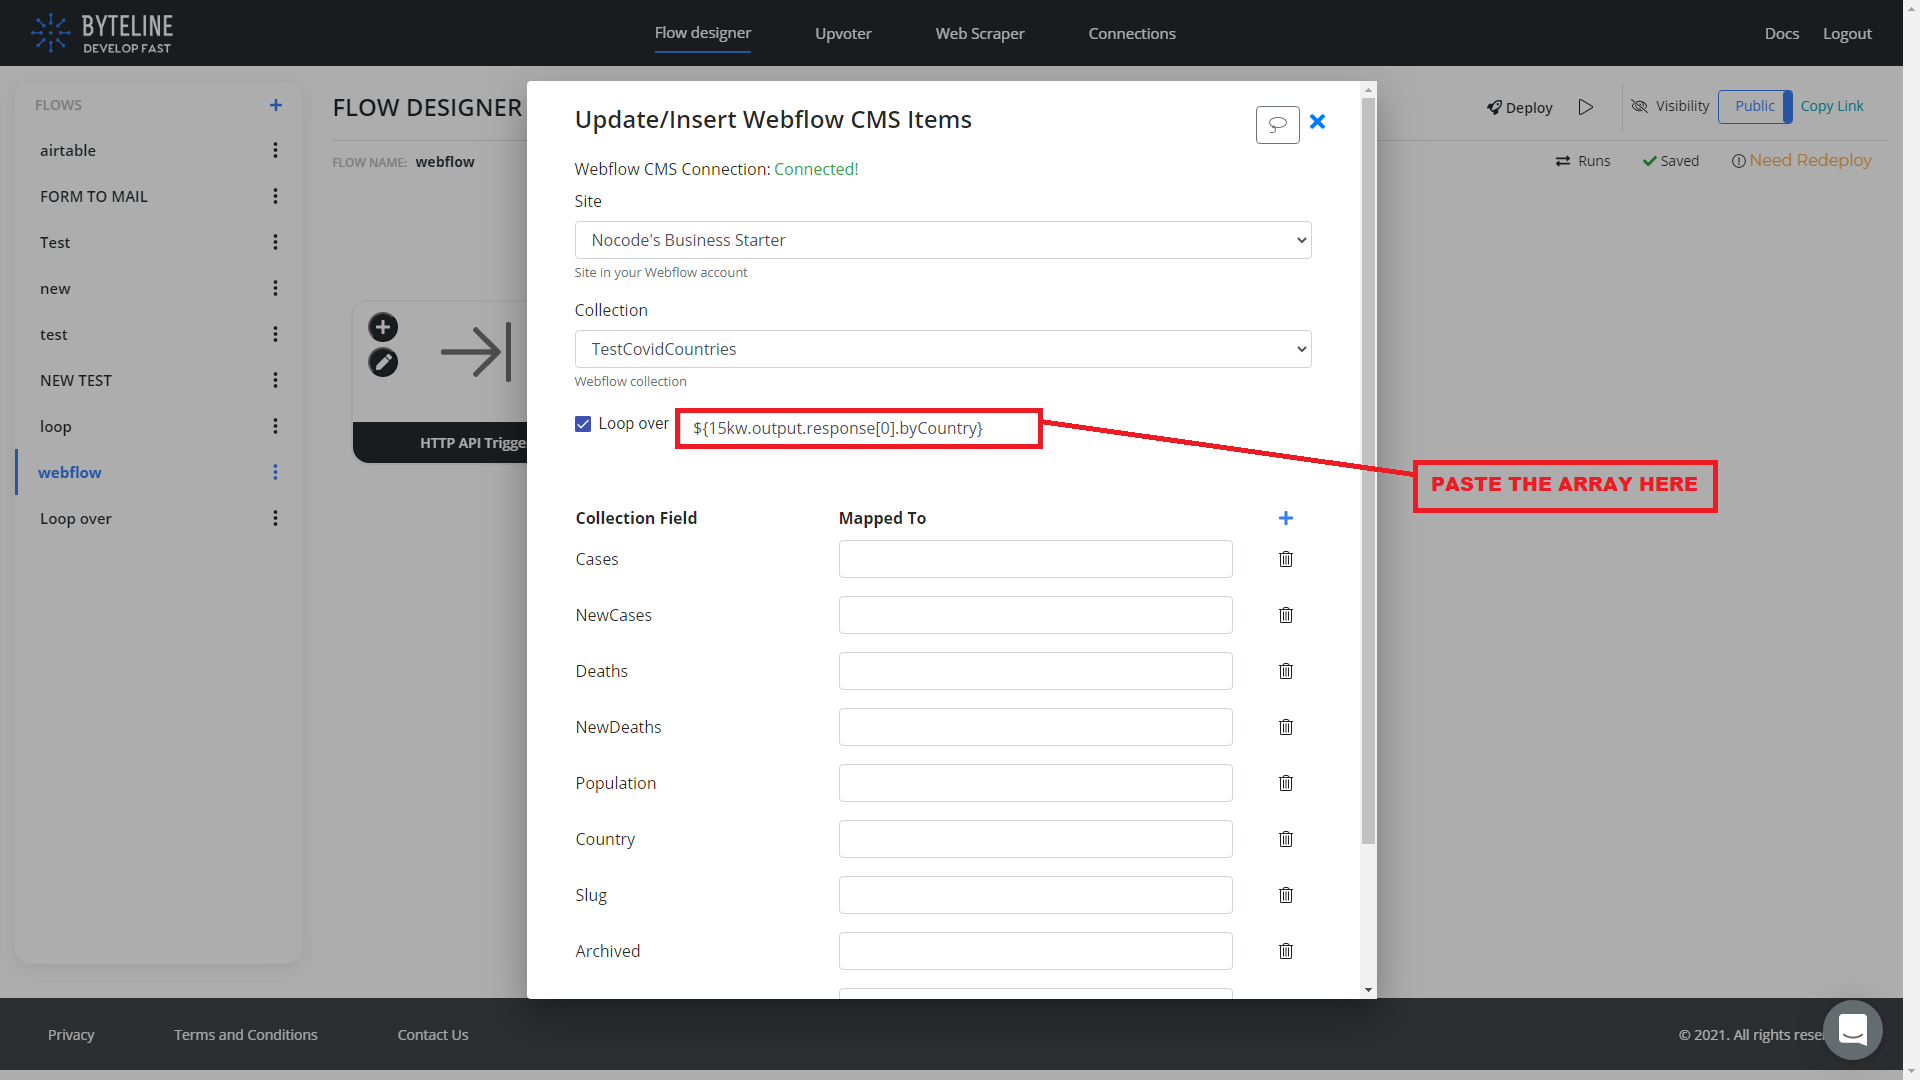Click dialog scrollbar down arrow
1920x1080 pixels.
pyautogui.click(x=1368, y=990)
